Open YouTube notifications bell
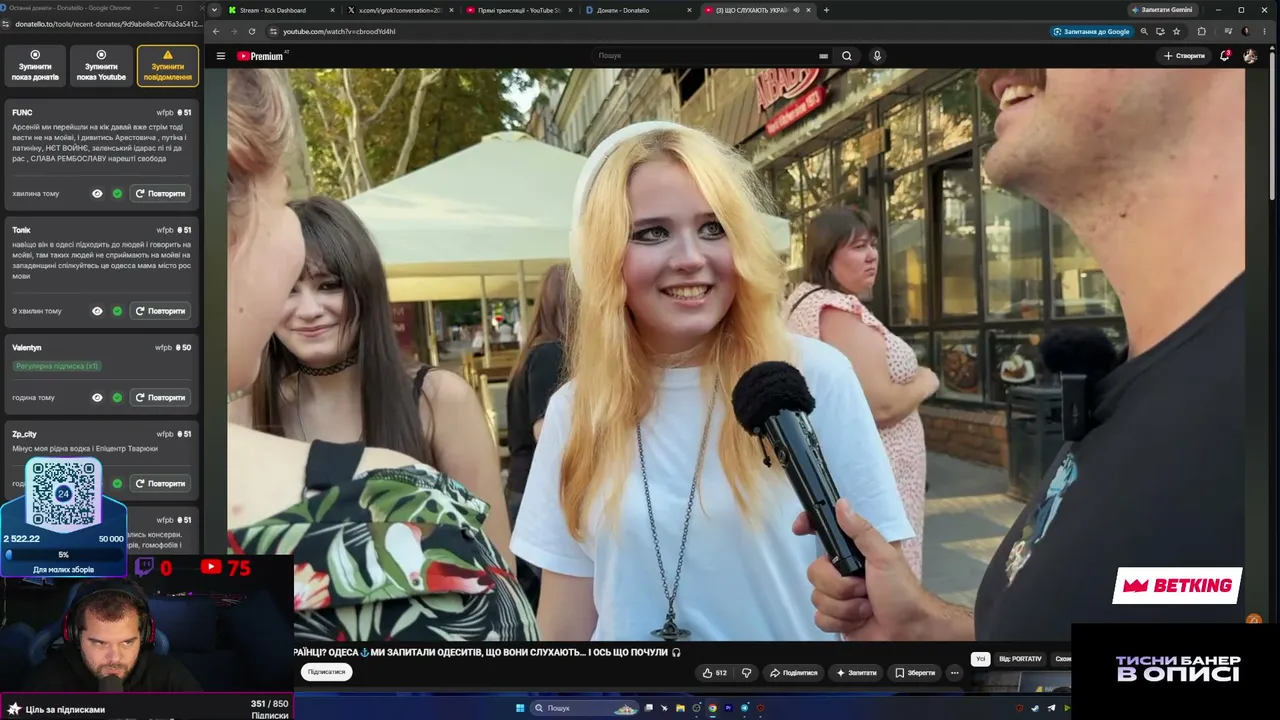 [x=1224, y=56]
